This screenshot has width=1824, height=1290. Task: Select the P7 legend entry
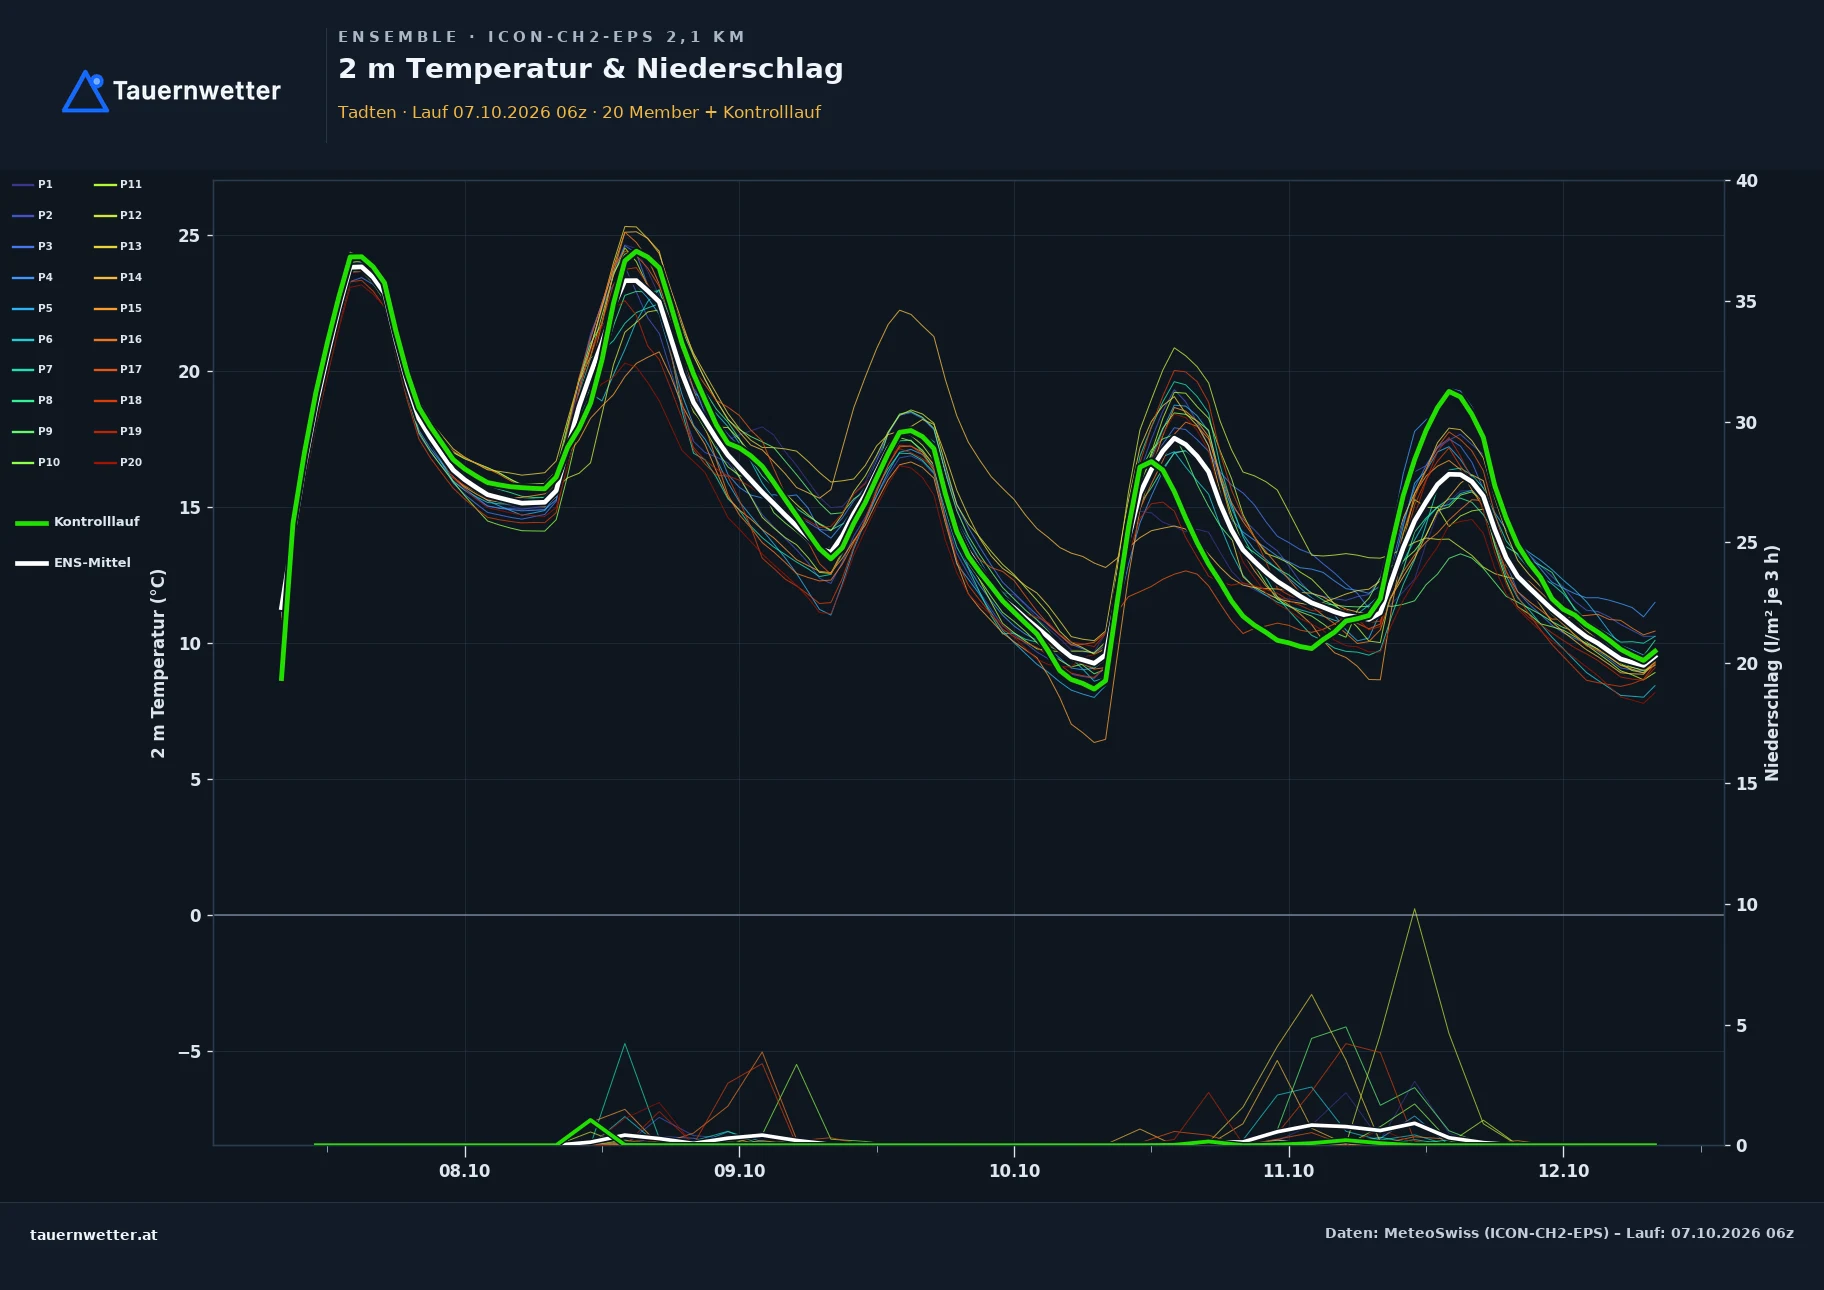point(32,370)
